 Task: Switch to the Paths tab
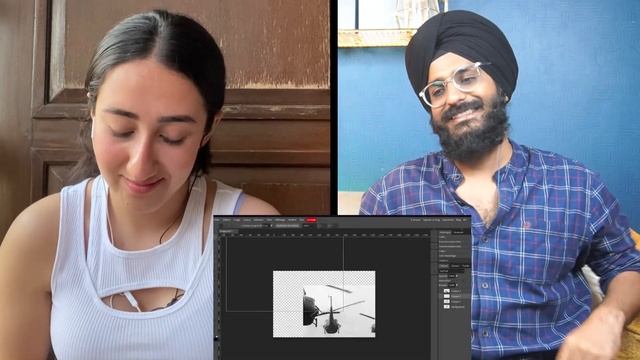[x=465, y=266]
